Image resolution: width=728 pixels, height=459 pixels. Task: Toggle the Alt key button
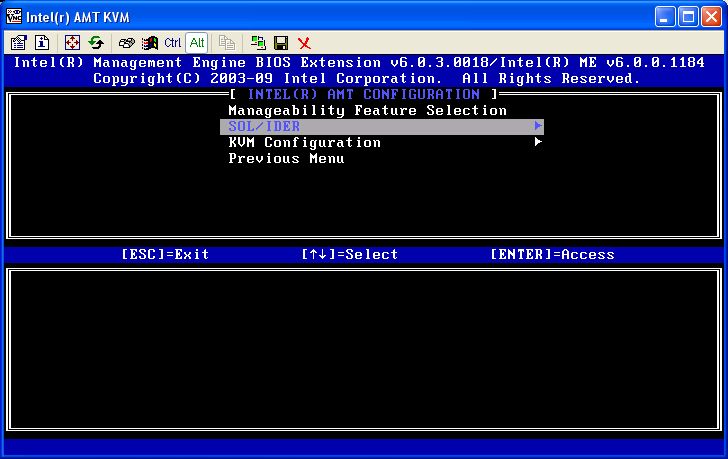(x=197, y=43)
